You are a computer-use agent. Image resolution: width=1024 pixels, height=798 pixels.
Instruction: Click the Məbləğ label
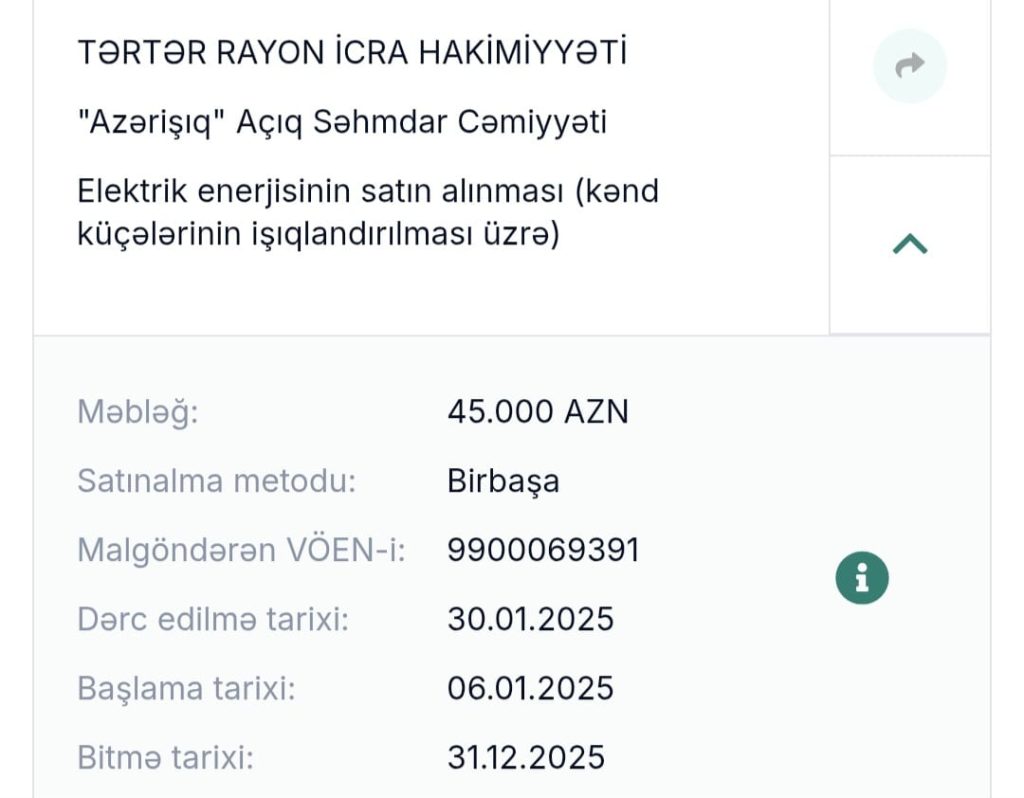tap(138, 412)
